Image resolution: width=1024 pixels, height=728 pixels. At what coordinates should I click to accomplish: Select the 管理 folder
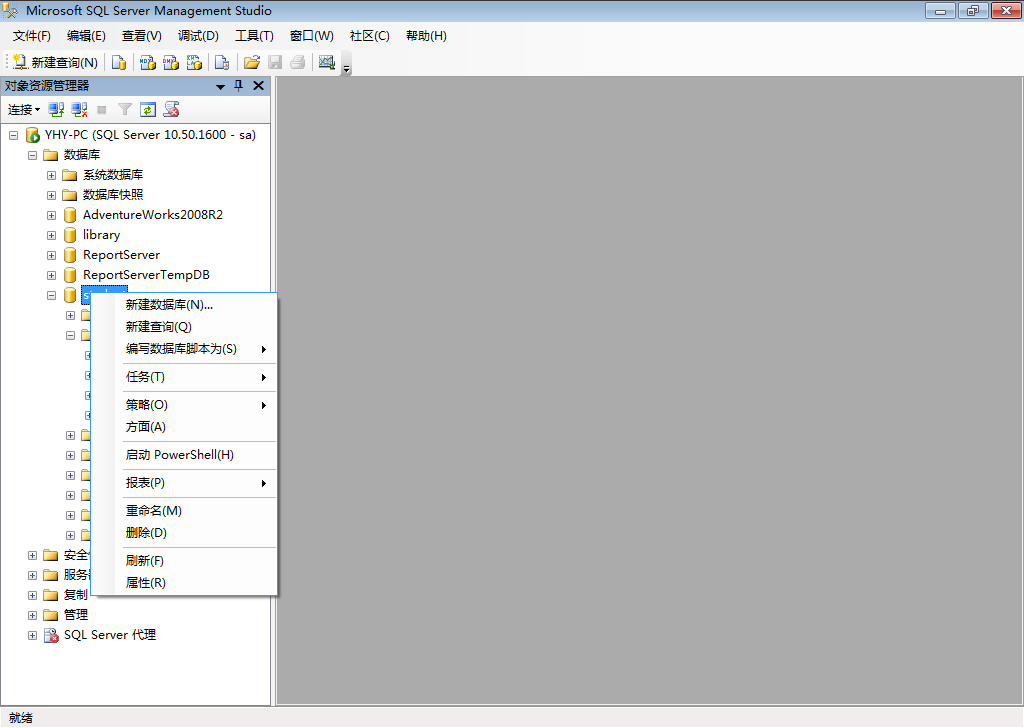(76, 615)
